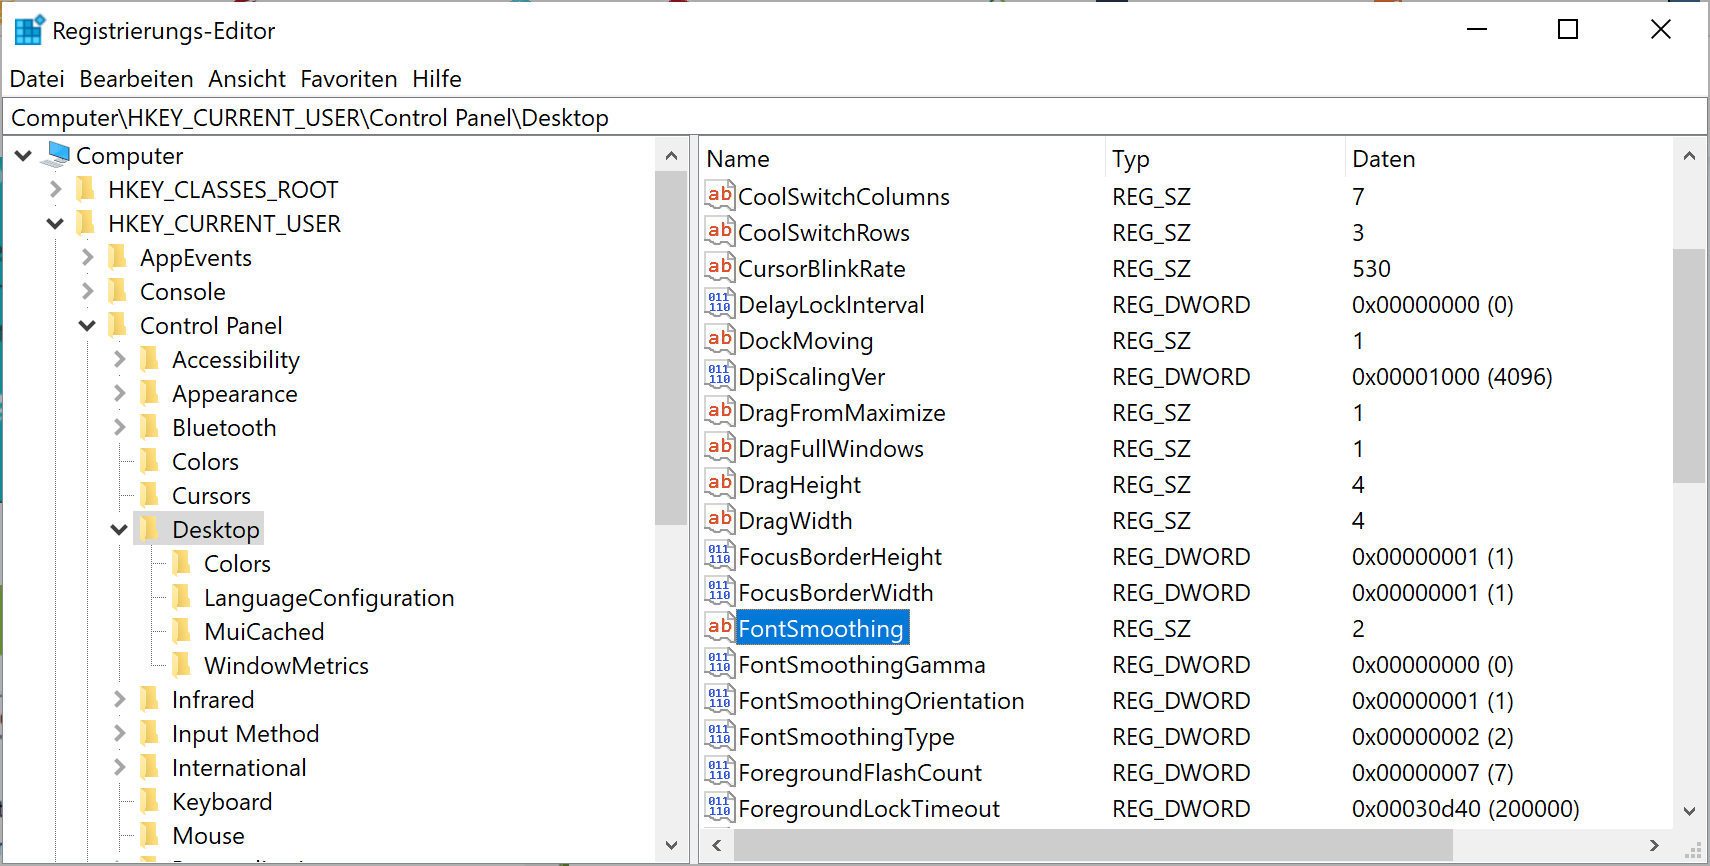Click the DpiScalingVer DWORD value icon
1710x866 pixels.
click(720, 375)
